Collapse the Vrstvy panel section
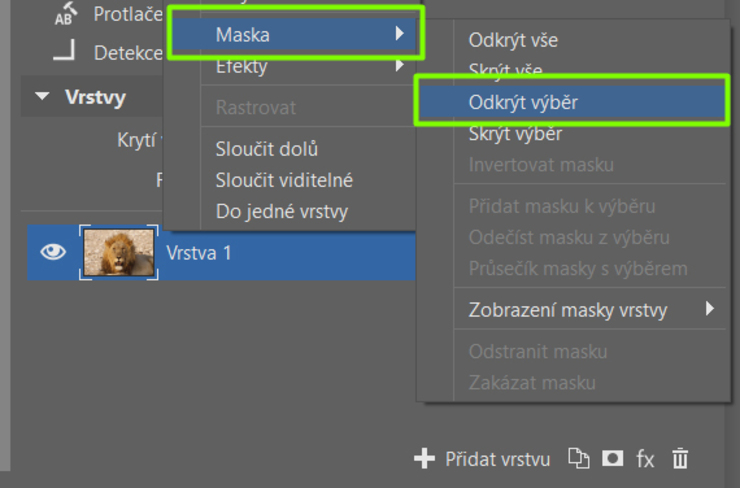This screenshot has width=740, height=488. 42,97
